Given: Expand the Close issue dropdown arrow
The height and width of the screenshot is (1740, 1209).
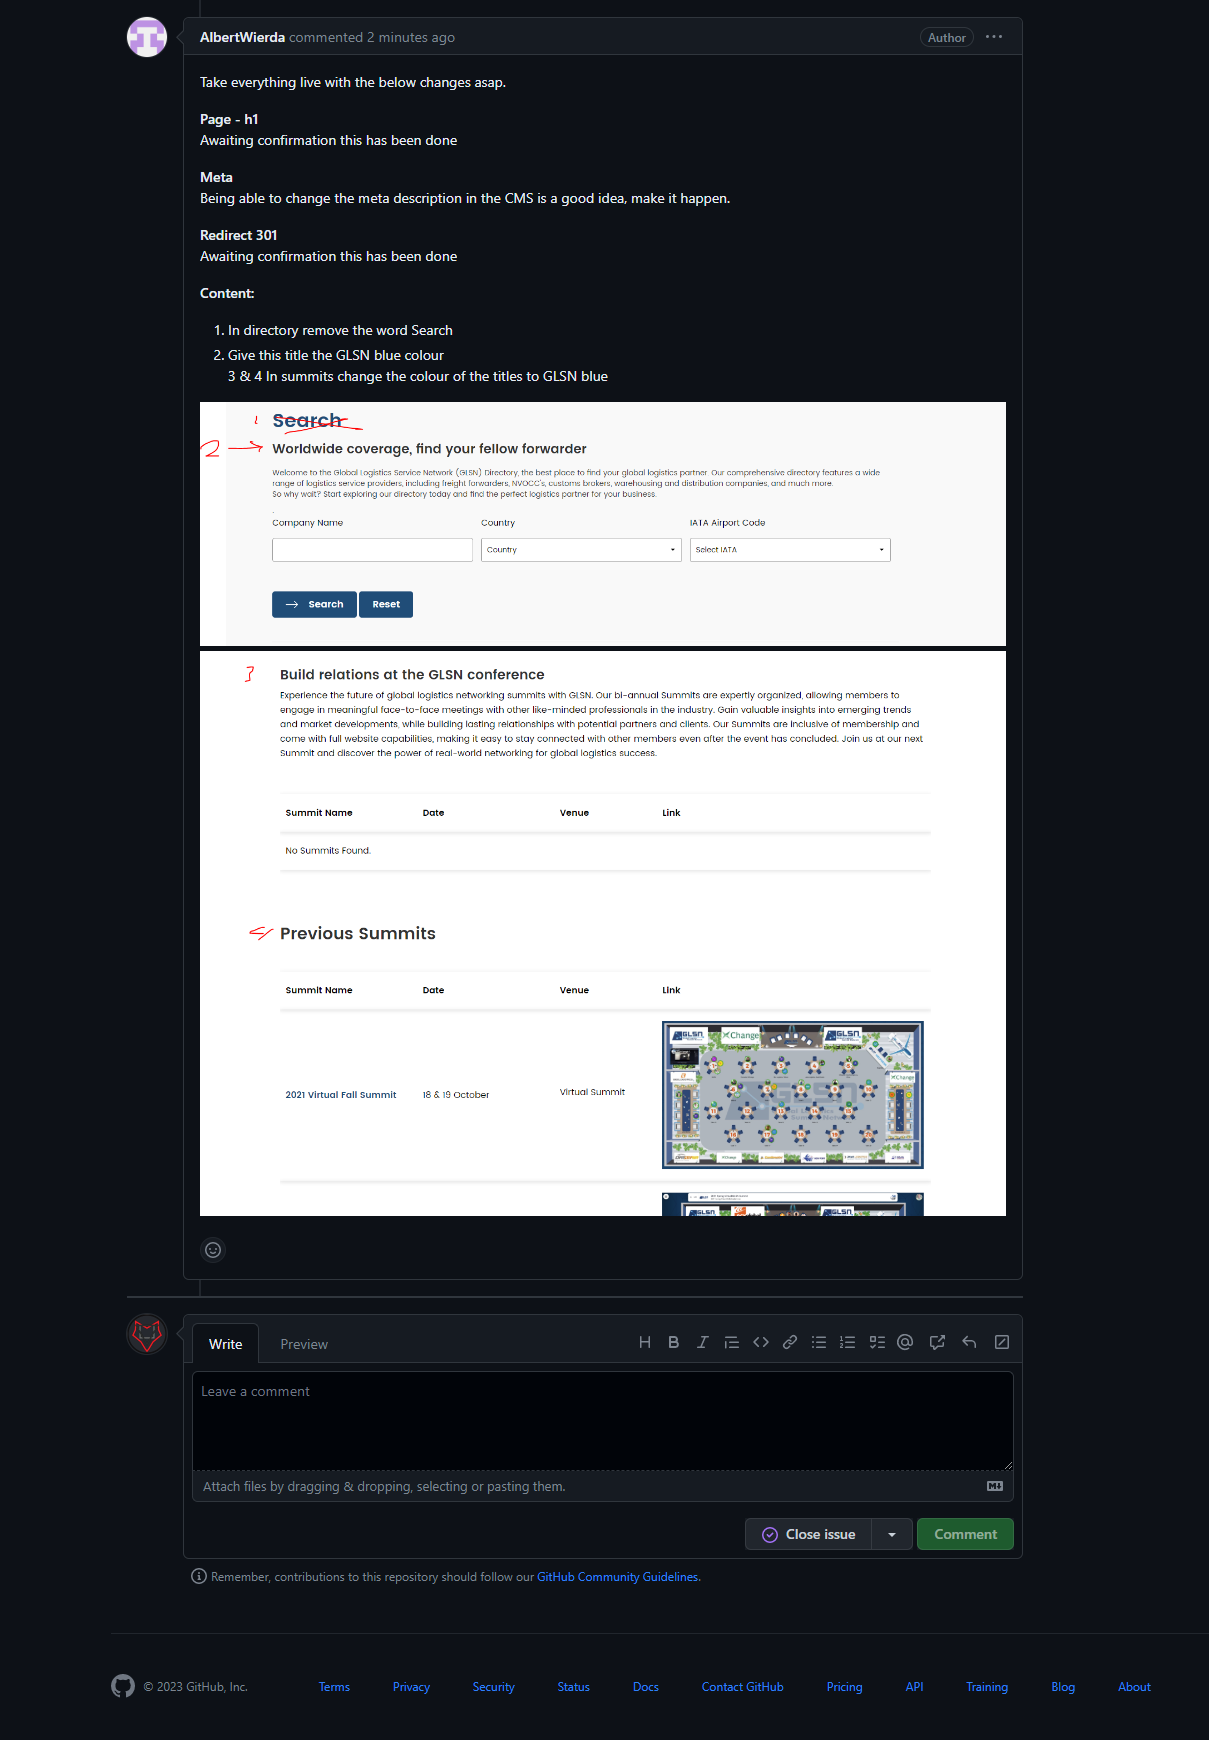Looking at the screenshot, I should [892, 1534].
